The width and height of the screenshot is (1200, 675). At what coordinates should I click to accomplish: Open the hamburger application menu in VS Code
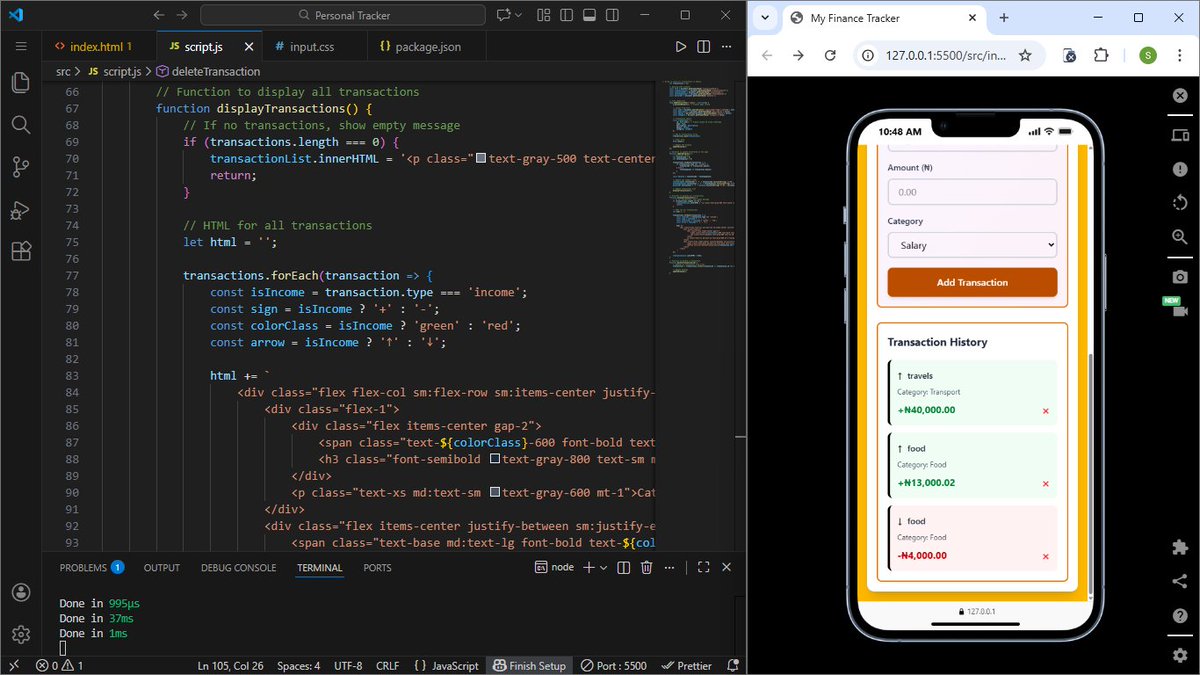tap(20, 47)
